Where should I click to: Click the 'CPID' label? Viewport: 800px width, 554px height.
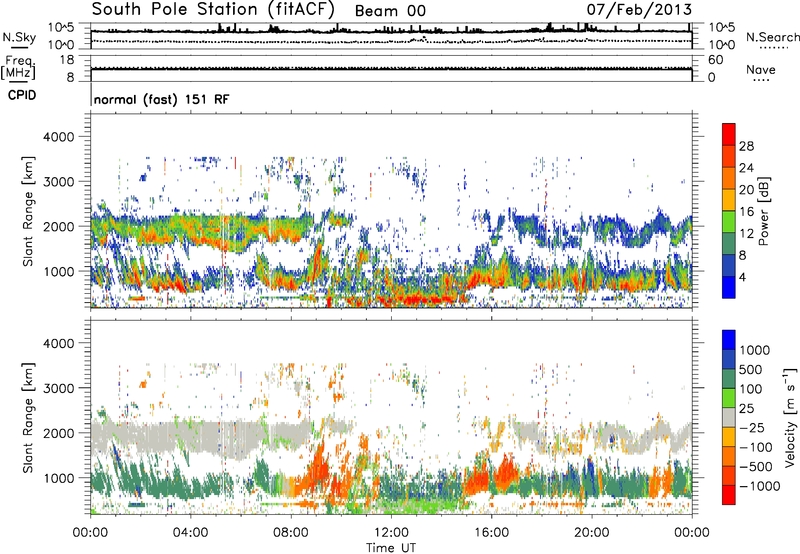pos(22,95)
